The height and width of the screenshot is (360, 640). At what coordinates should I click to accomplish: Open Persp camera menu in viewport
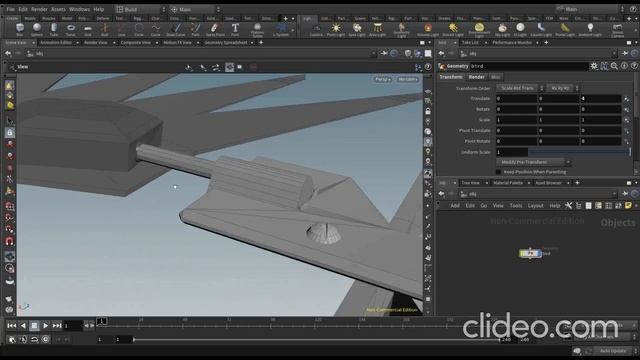(382, 79)
